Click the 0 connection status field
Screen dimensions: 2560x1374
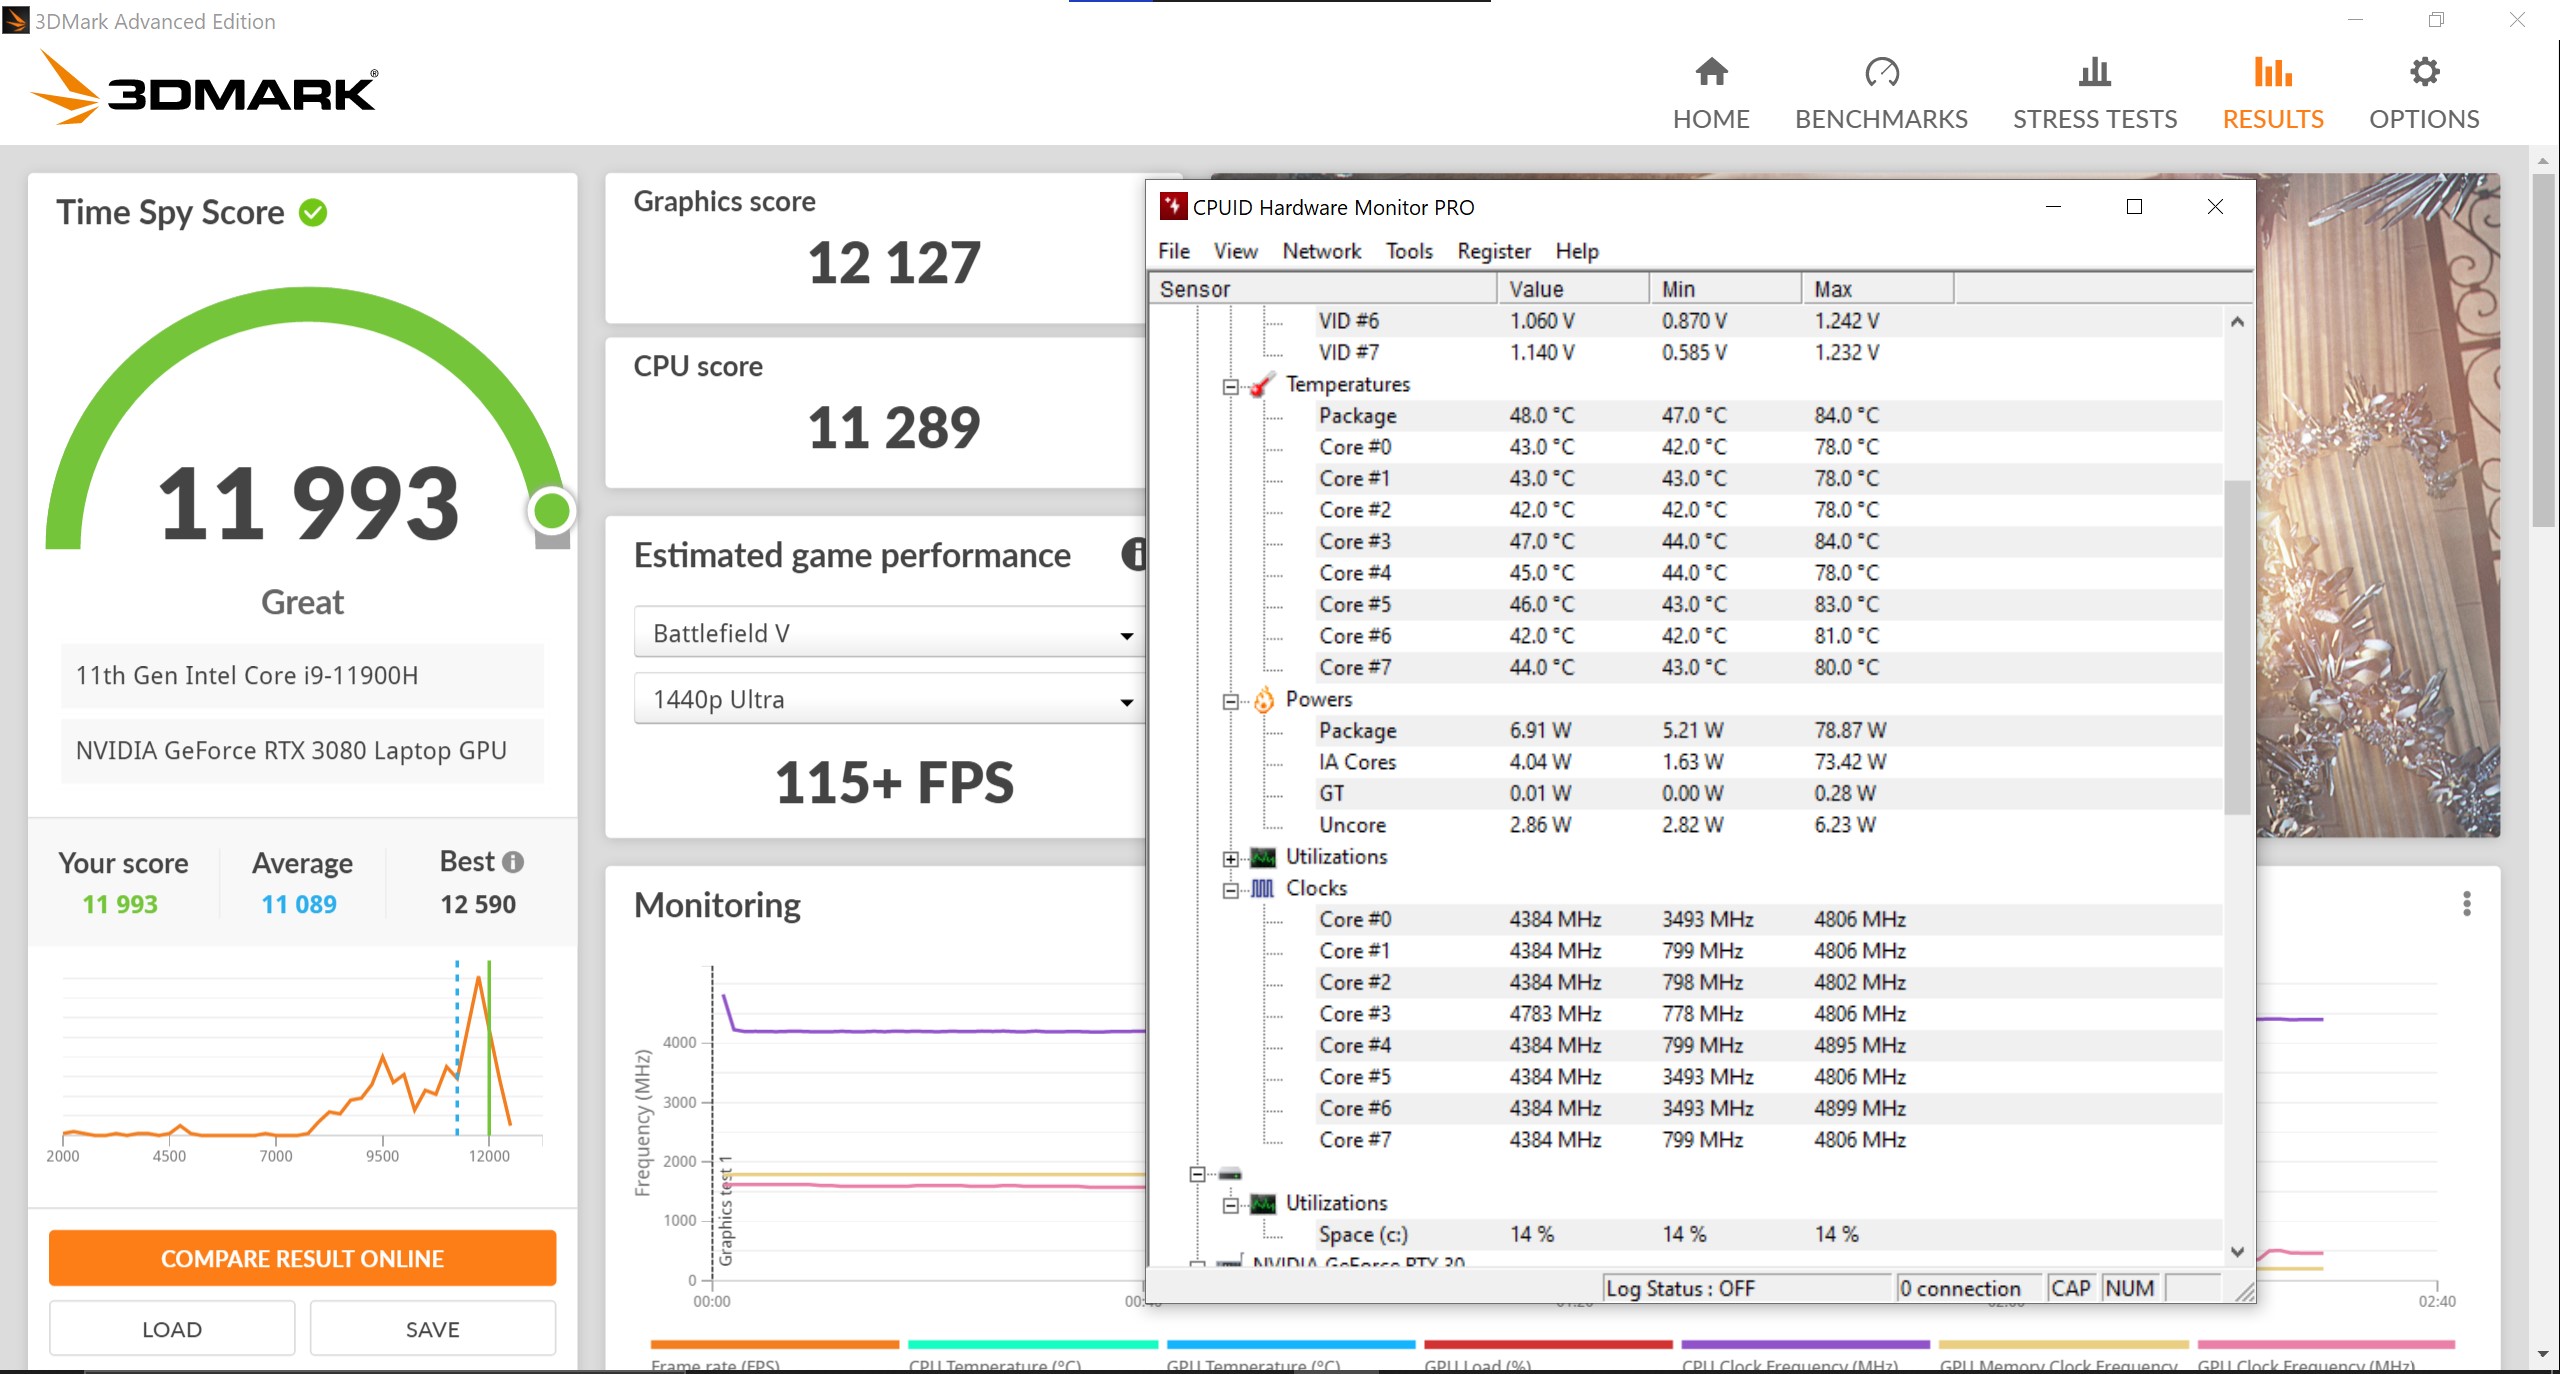pyautogui.click(x=1969, y=1288)
